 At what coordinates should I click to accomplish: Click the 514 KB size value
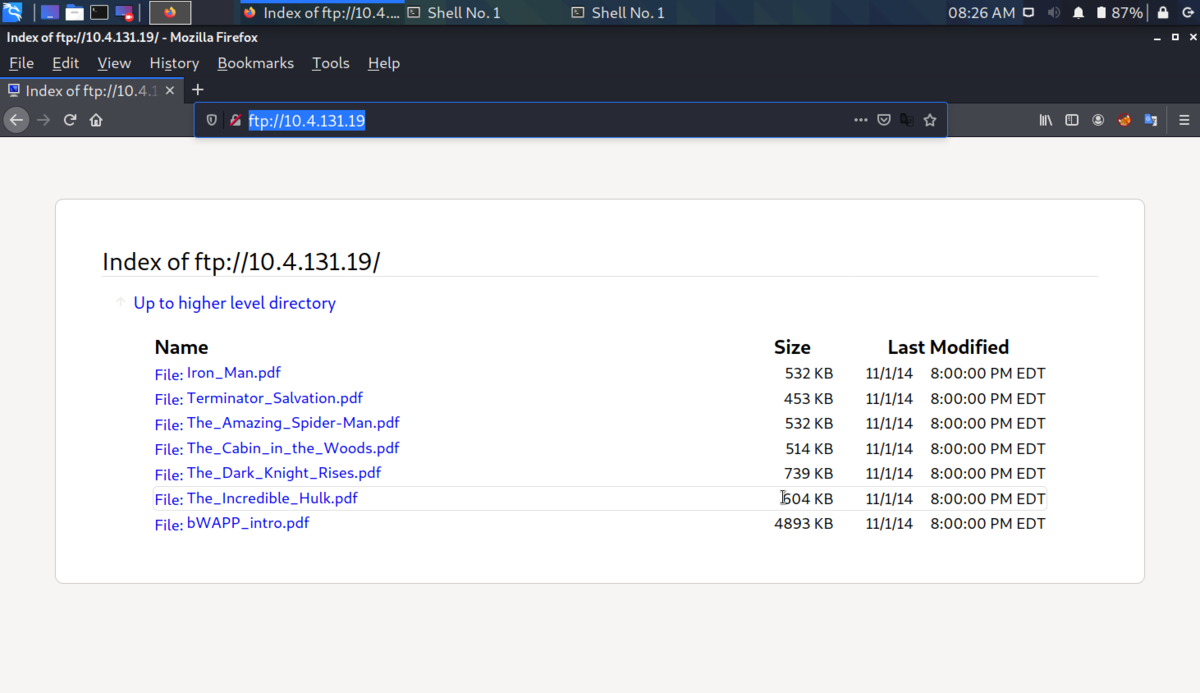[809, 448]
